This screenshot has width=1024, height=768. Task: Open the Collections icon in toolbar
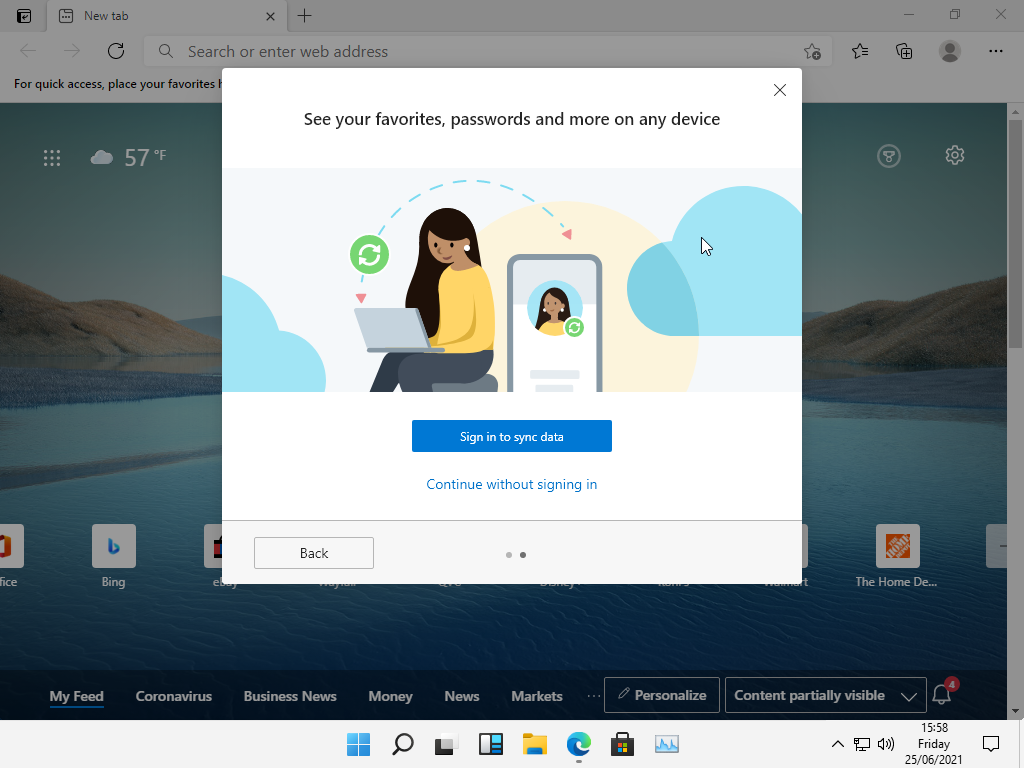point(904,51)
